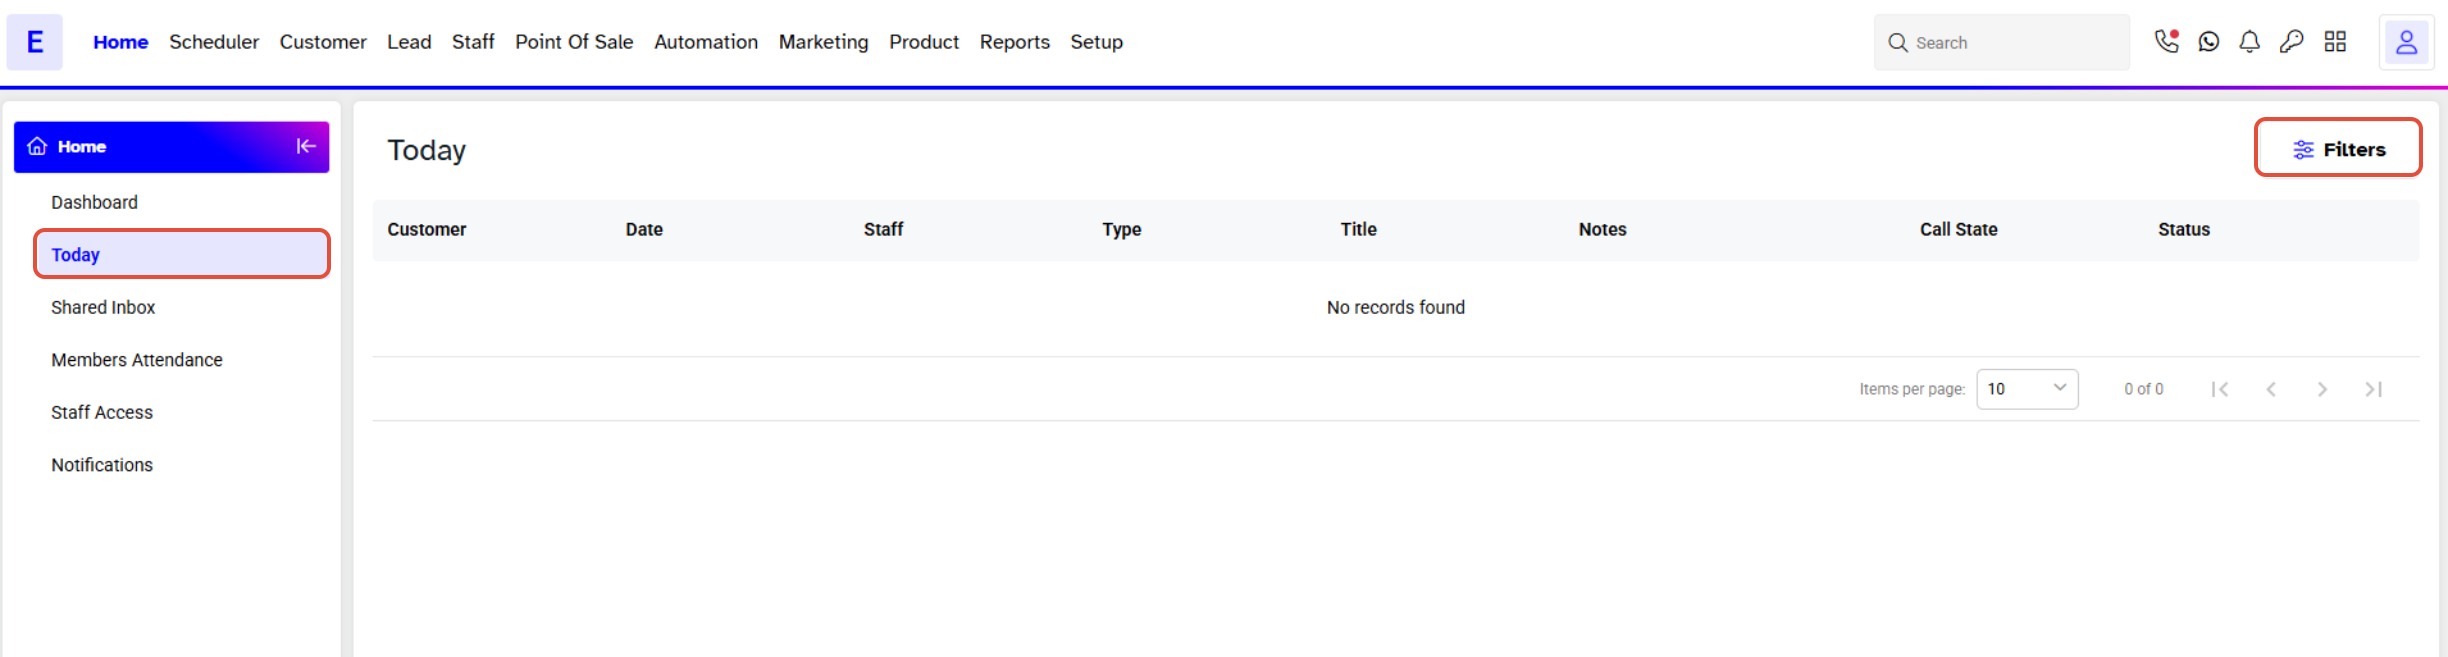Click the Date column header
The width and height of the screenshot is (2448, 657).
click(x=644, y=229)
